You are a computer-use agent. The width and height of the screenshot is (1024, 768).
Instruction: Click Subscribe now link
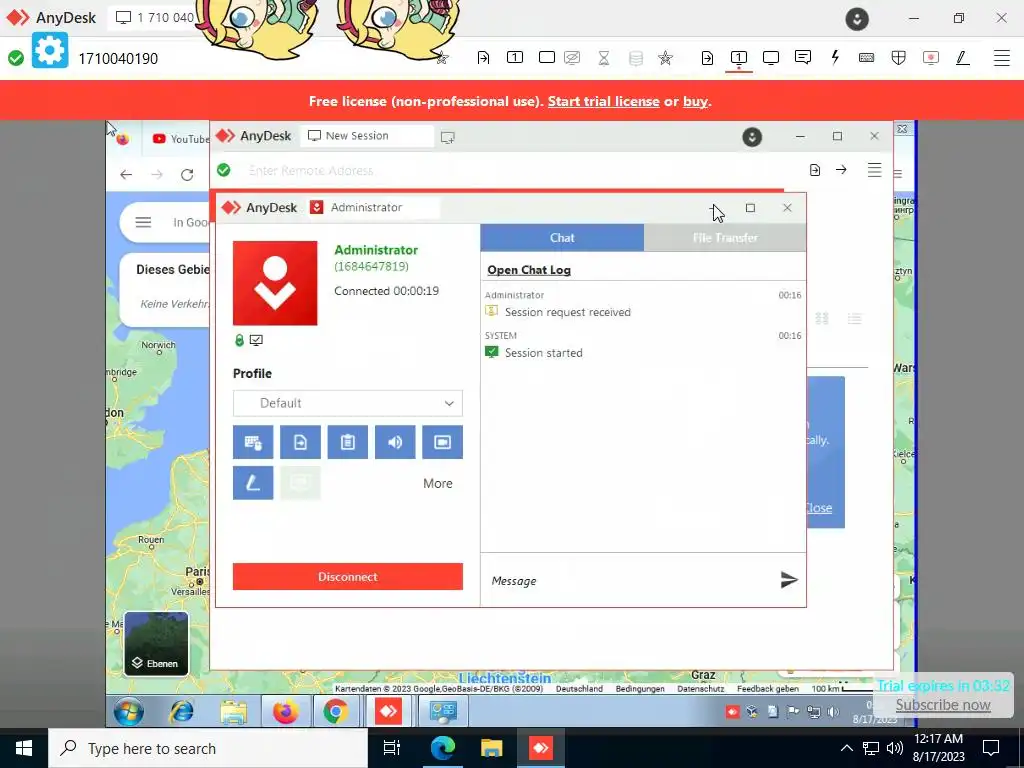[x=943, y=705]
